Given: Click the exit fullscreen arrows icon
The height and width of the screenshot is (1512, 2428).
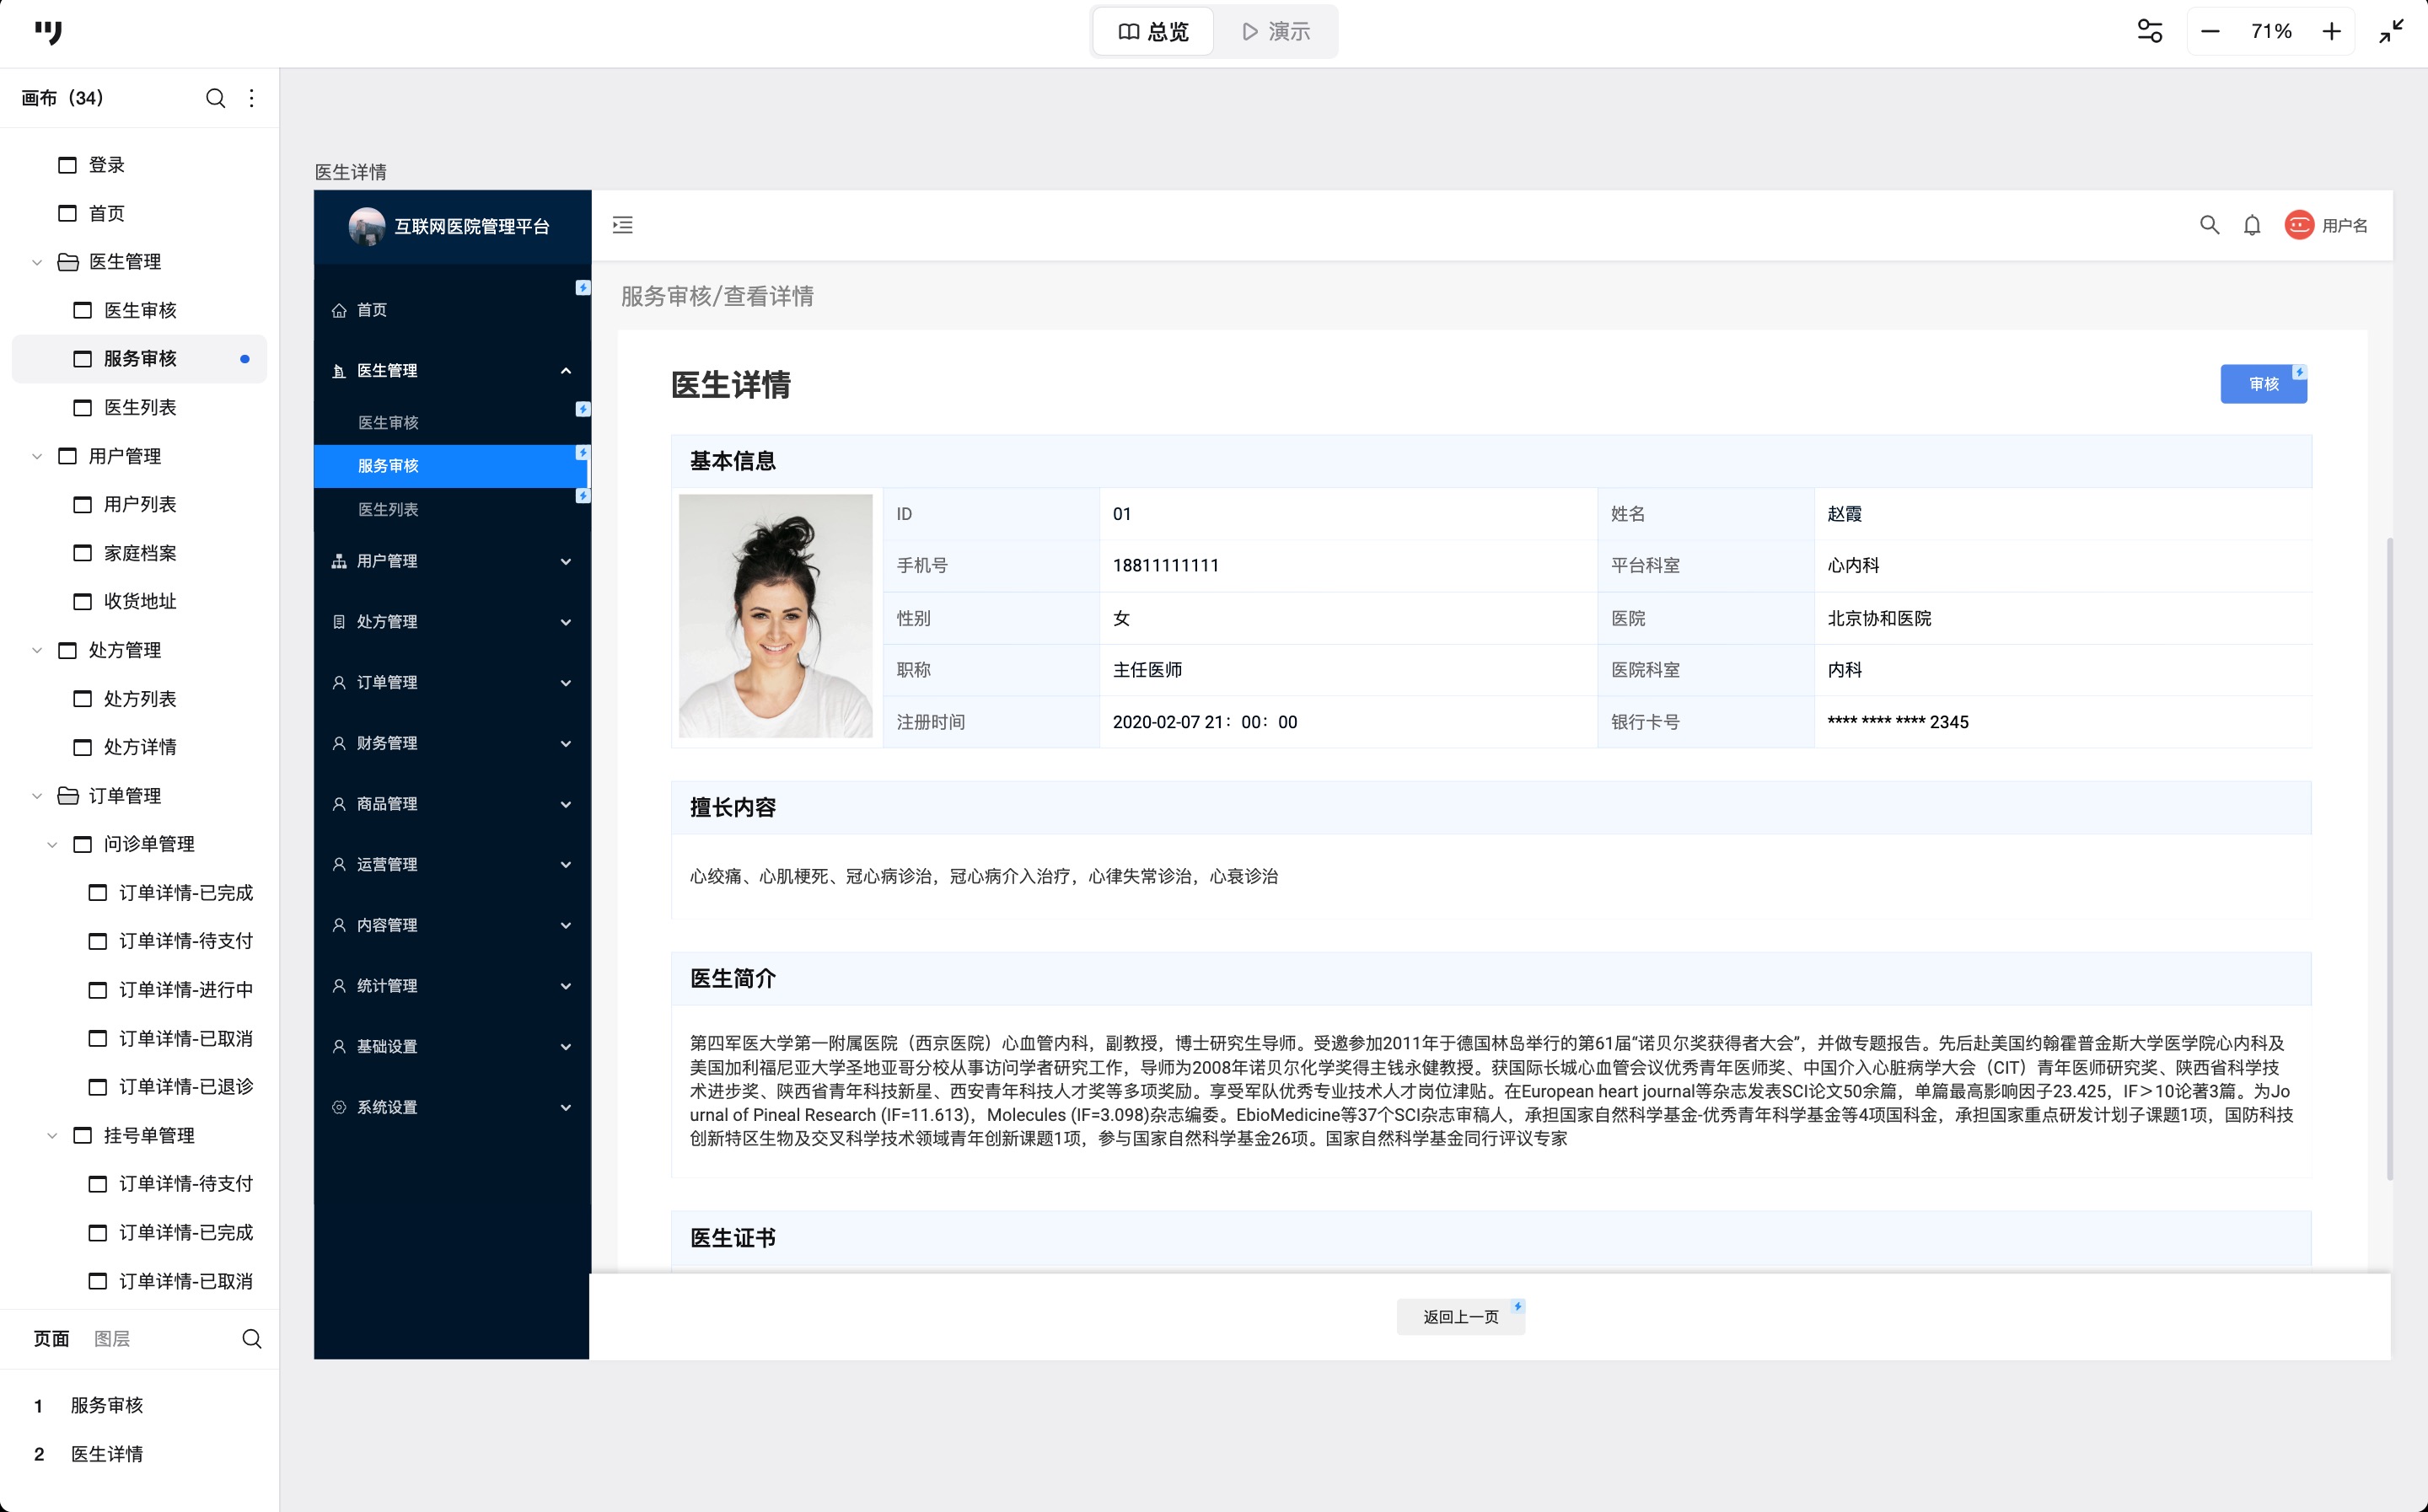Looking at the screenshot, I should [x=2391, y=32].
